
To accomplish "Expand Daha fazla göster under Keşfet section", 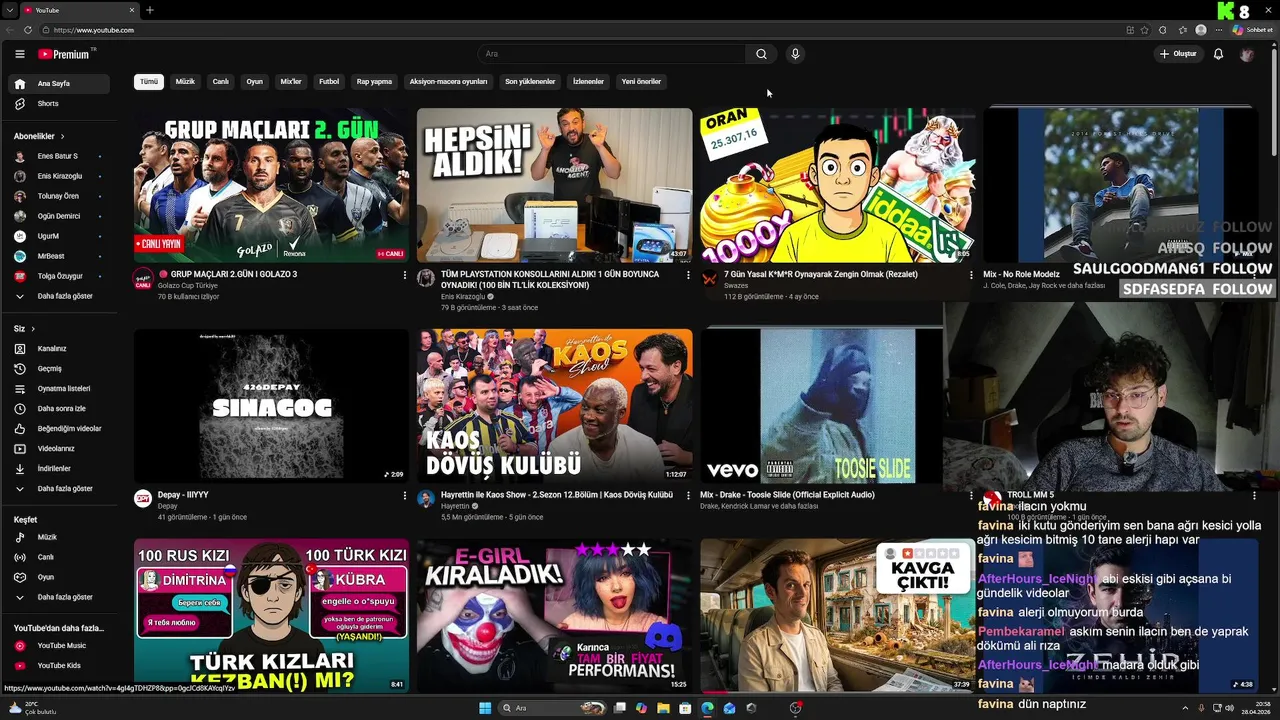I will 59,598.
